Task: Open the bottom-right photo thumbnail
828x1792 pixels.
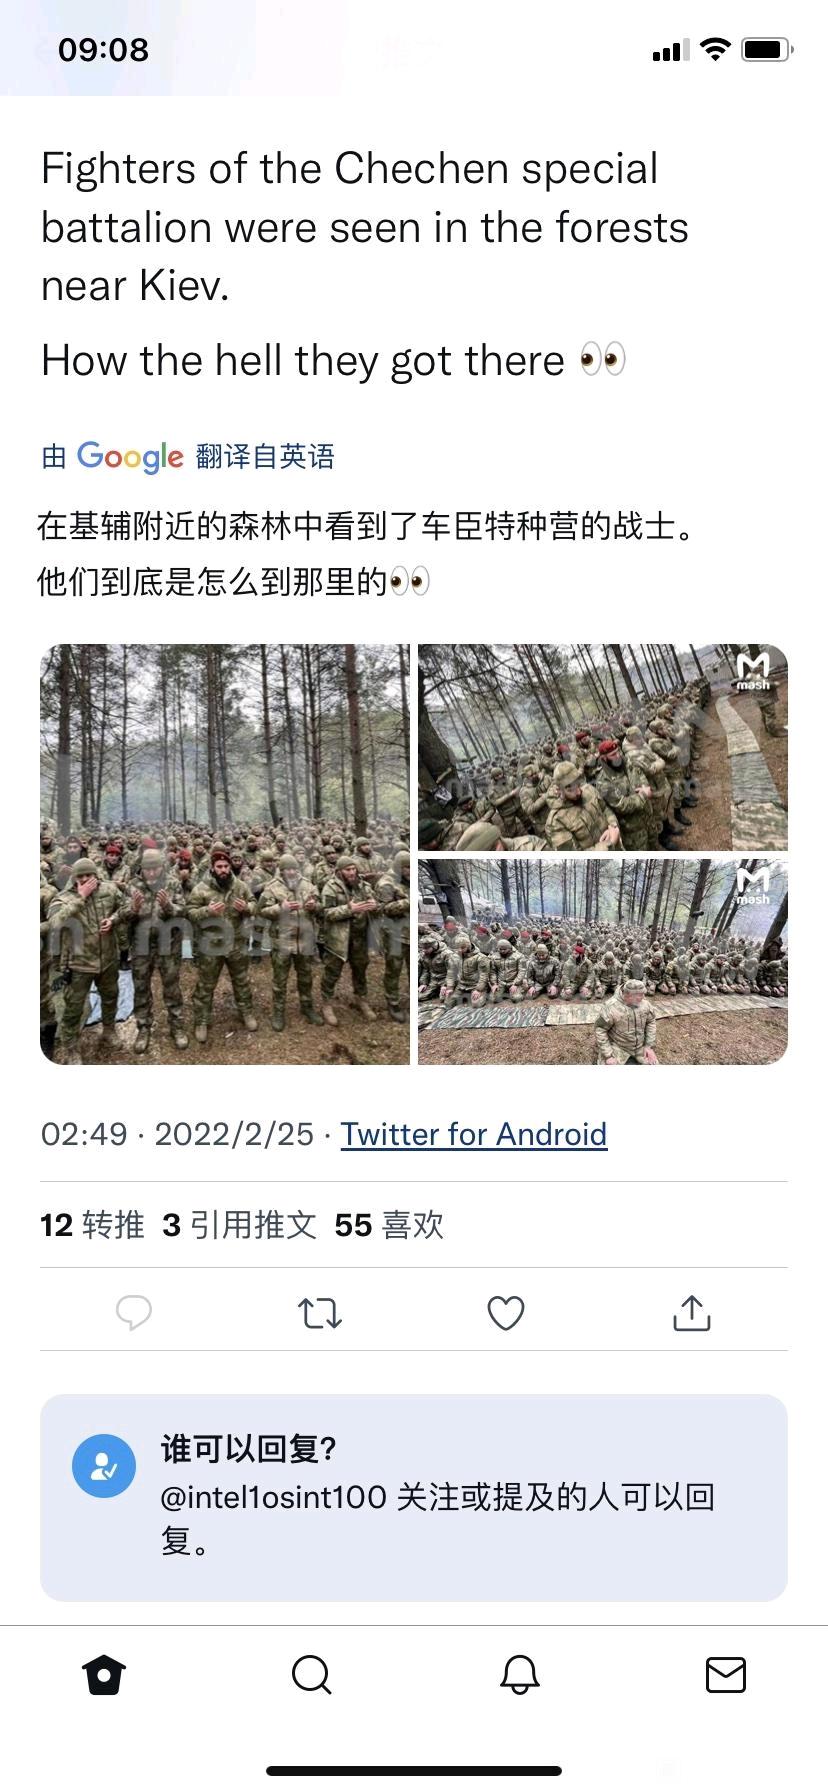Action: pos(603,962)
